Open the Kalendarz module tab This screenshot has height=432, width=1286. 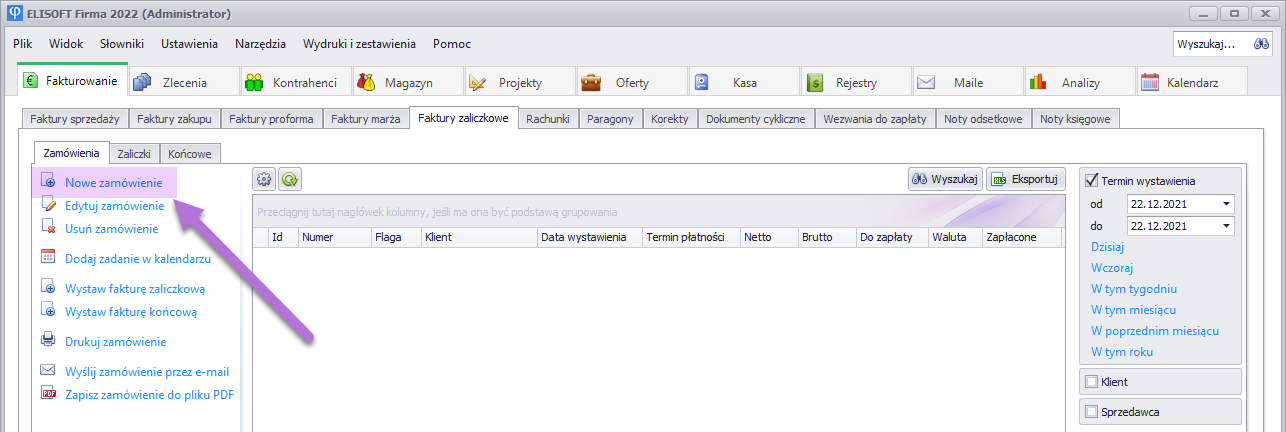1191,82
